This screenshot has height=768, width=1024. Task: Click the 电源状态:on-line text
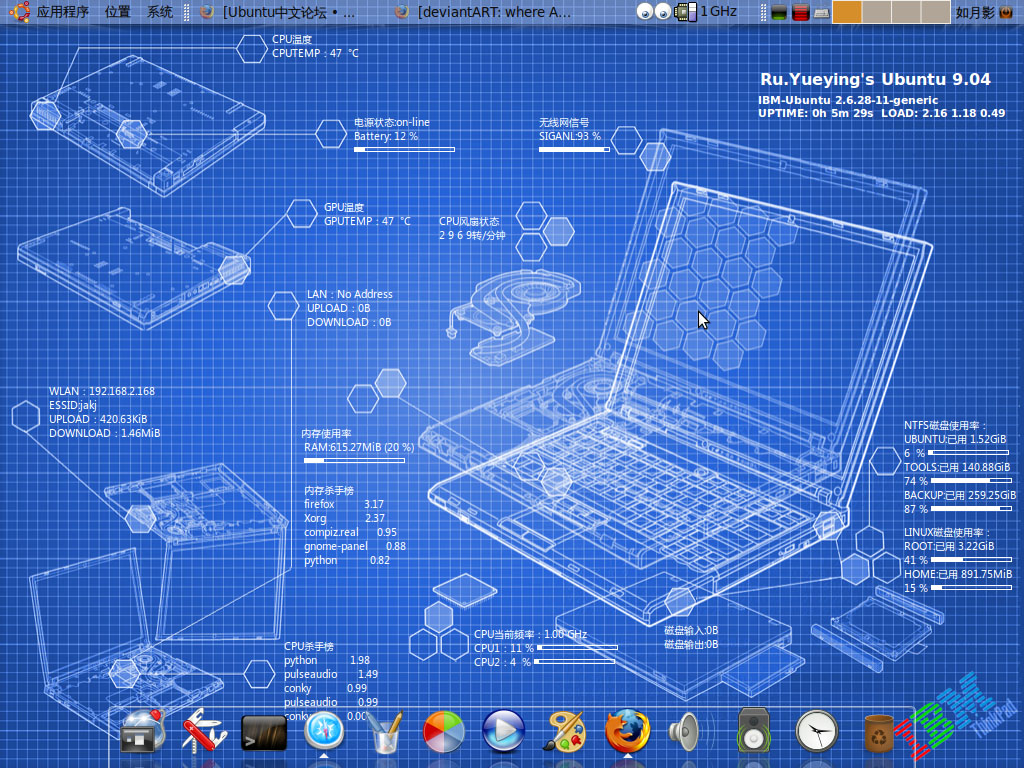[392, 122]
